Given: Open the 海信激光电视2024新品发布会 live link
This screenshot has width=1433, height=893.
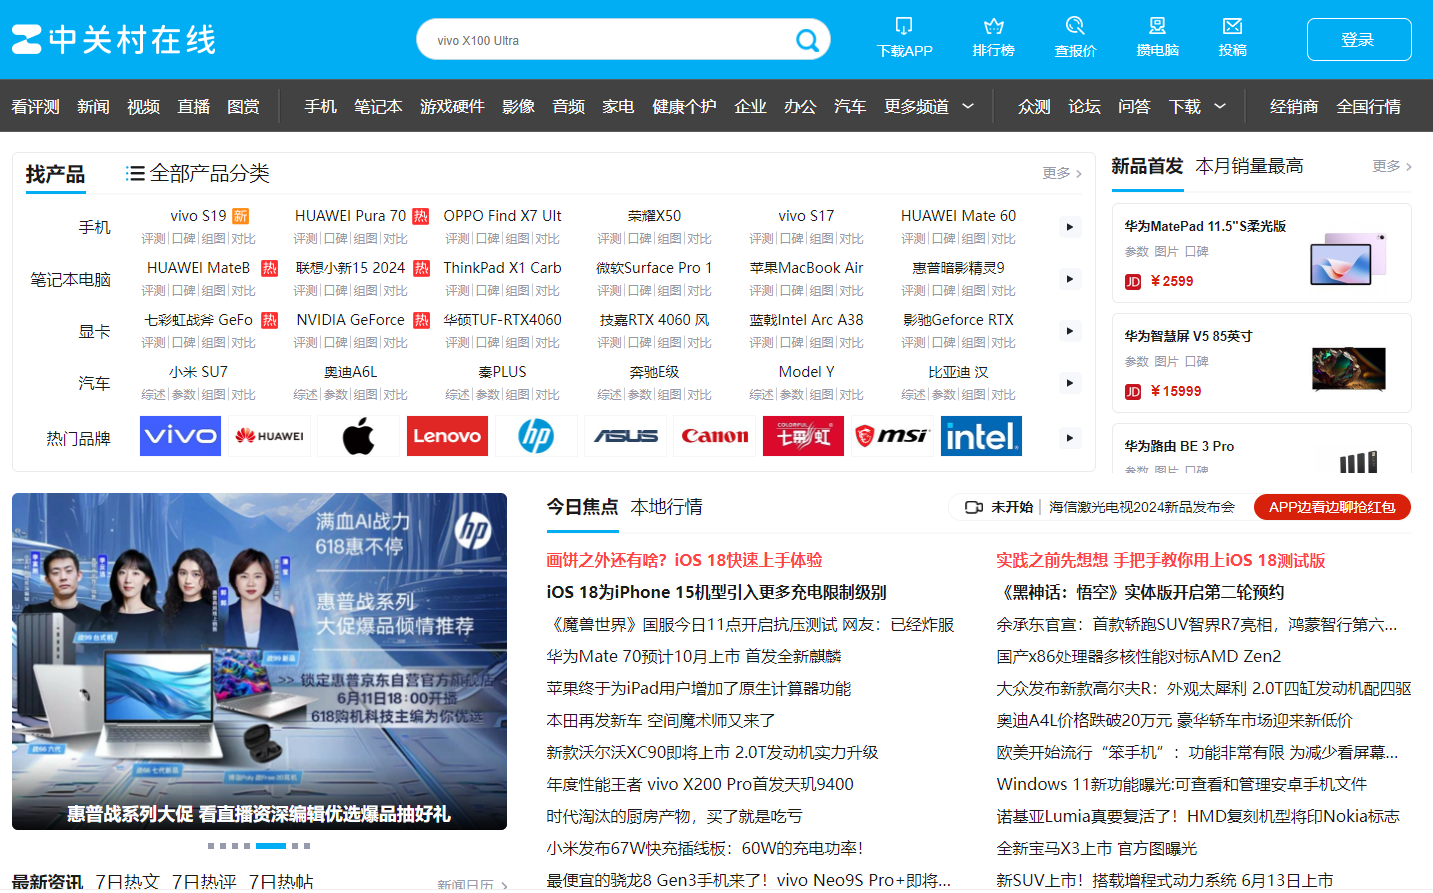Looking at the screenshot, I should [x=1142, y=507].
